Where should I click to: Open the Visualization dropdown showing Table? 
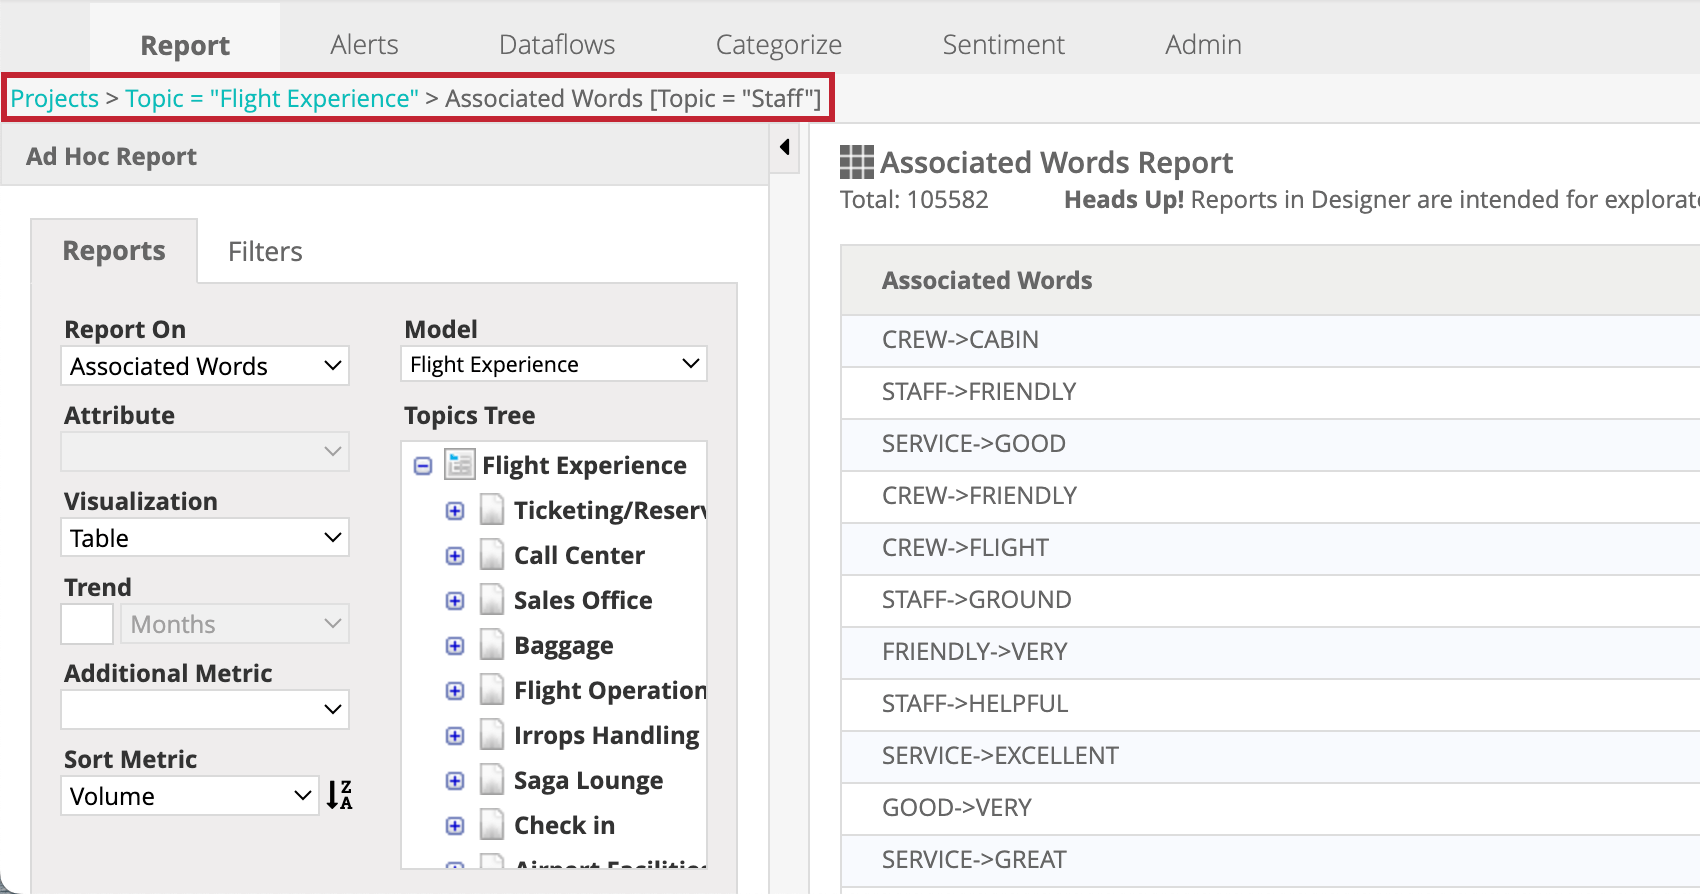point(205,538)
